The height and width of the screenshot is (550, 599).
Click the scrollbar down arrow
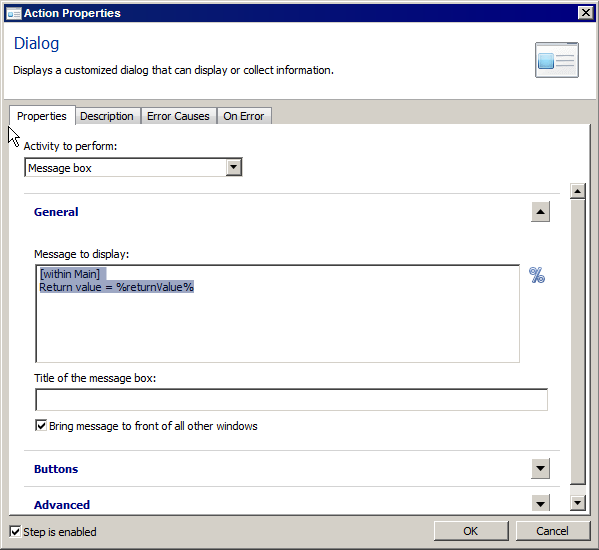578,503
